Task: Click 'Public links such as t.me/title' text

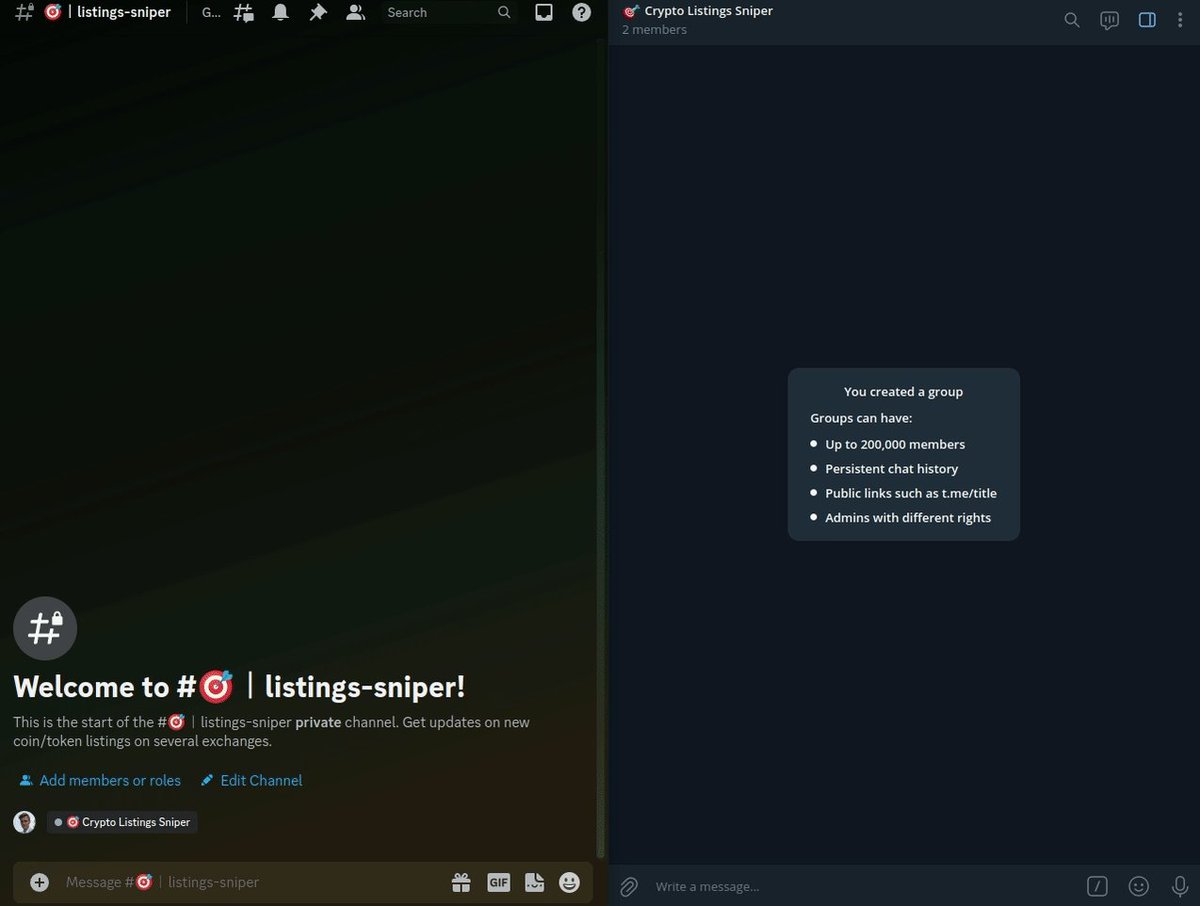Action: 911,493
